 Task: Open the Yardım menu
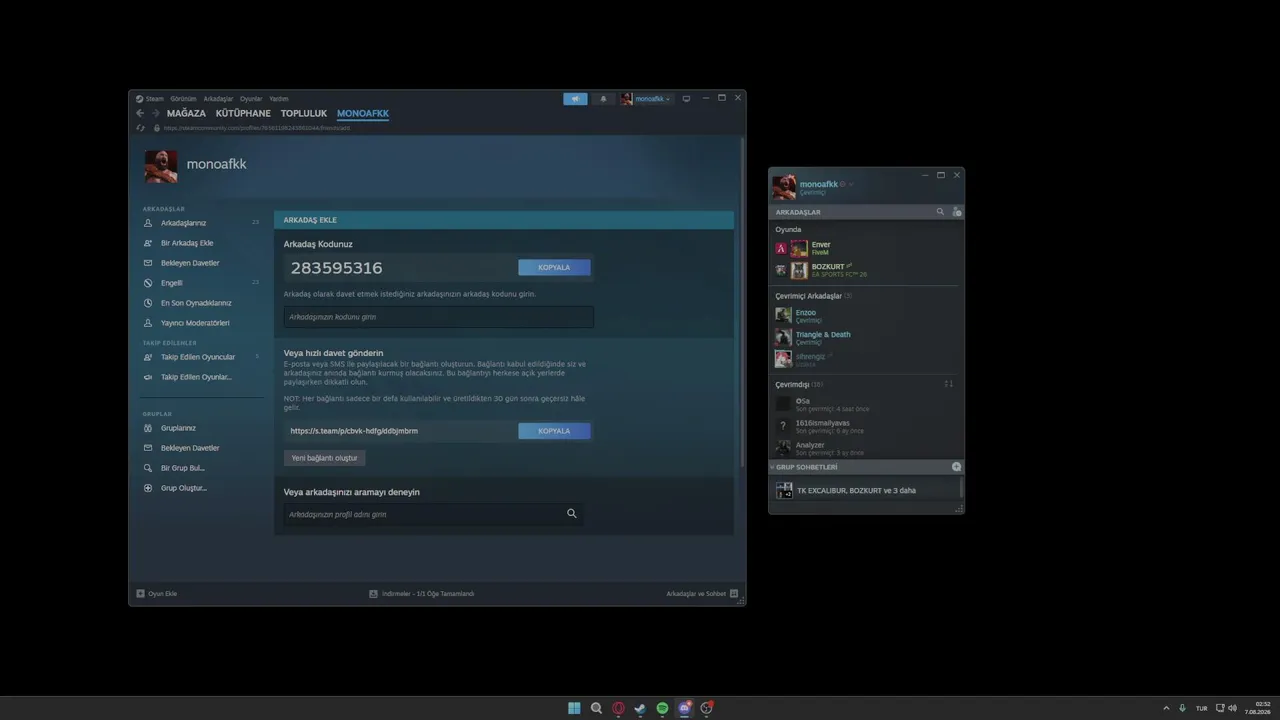click(x=279, y=99)
